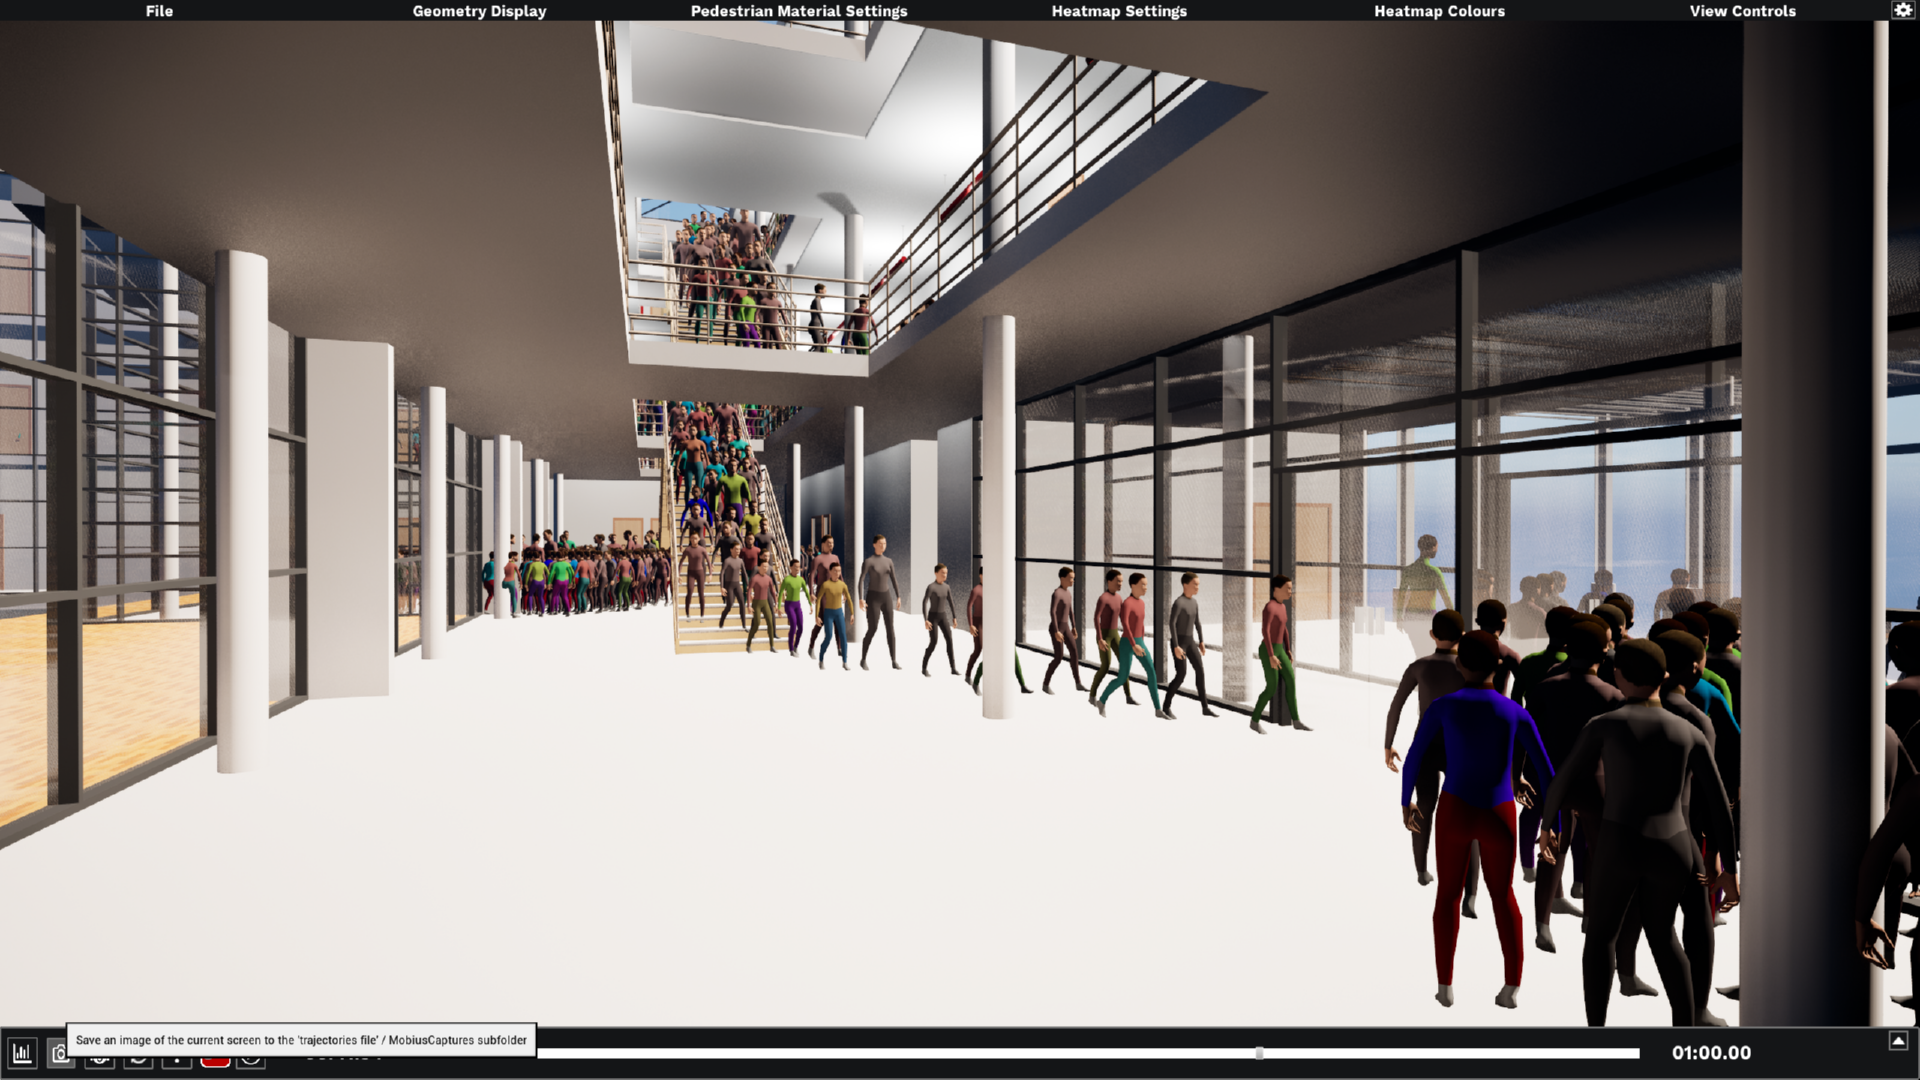The width and height of the screenshot is (1920, 1080).
Task: Toggle the eye visibility icon in bottom toolbar
Action: (99, 1060)
